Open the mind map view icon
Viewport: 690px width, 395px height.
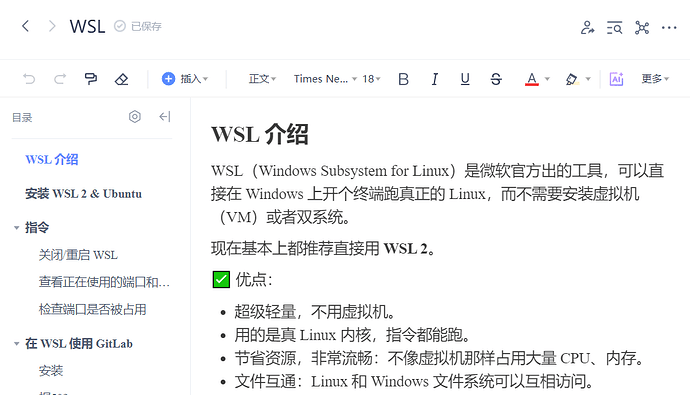pyautogui.click(x=642, y=27)
